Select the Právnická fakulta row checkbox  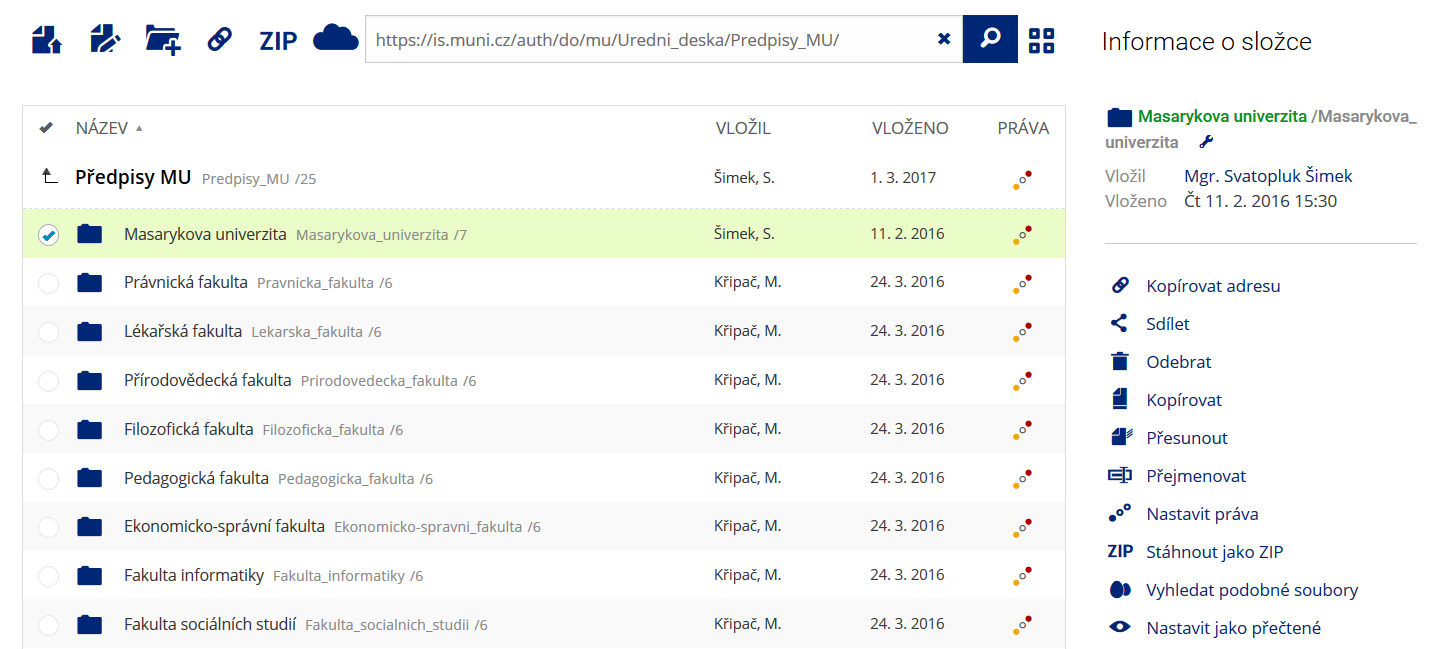(x=48, y=284)
